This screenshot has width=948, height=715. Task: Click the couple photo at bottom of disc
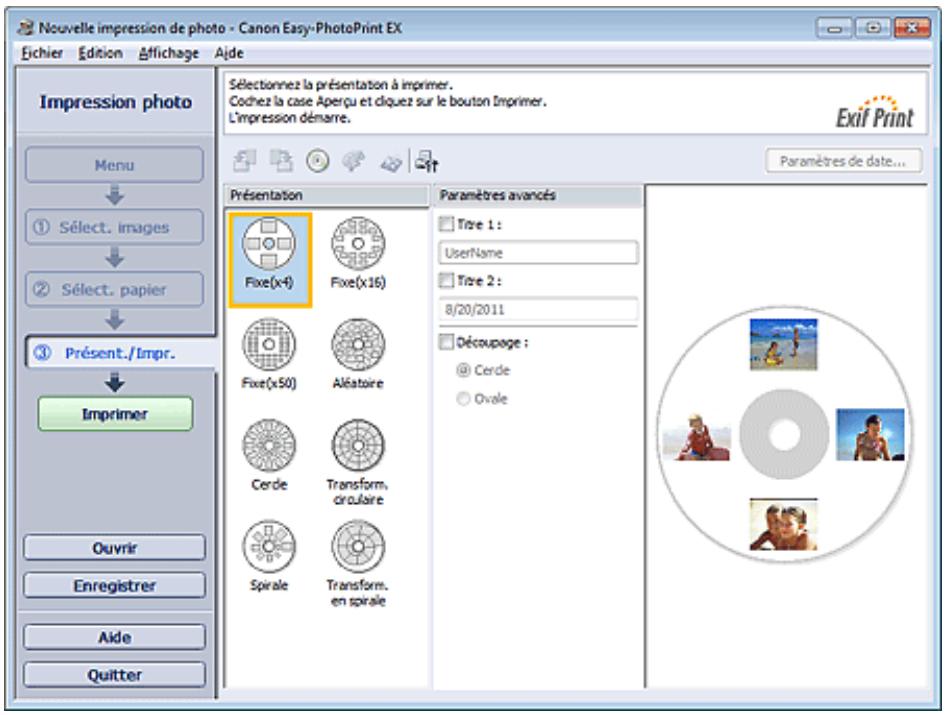(784, 524)
